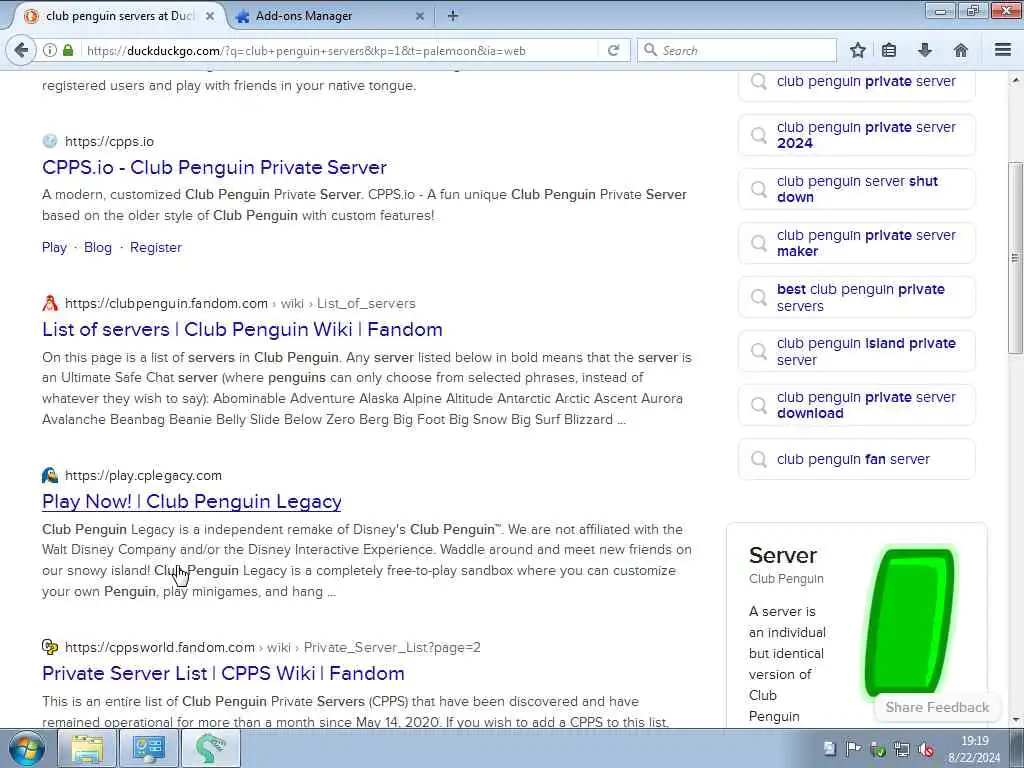Click the page vertical scrollbar thumb
The image size is (1024, 768).
[x=1015, y=257]
